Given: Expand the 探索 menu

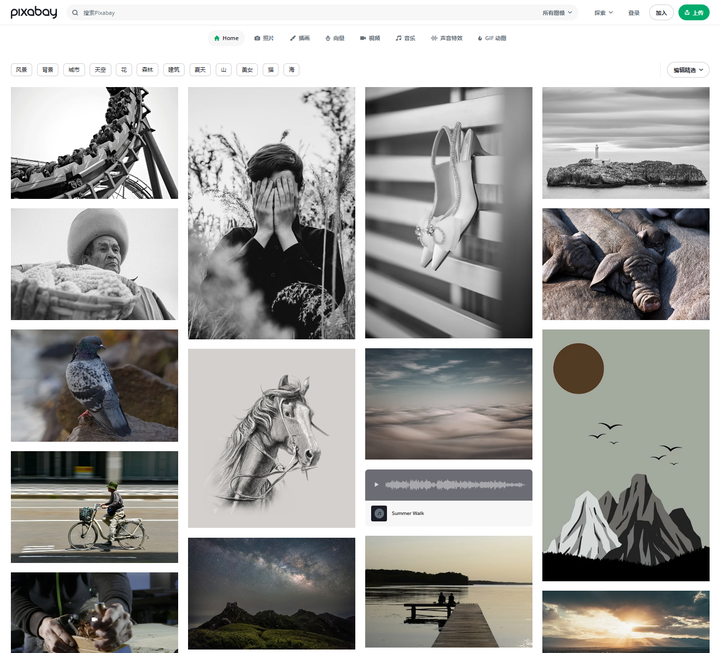Looking at the screenshot, I should tap(603, 13).
